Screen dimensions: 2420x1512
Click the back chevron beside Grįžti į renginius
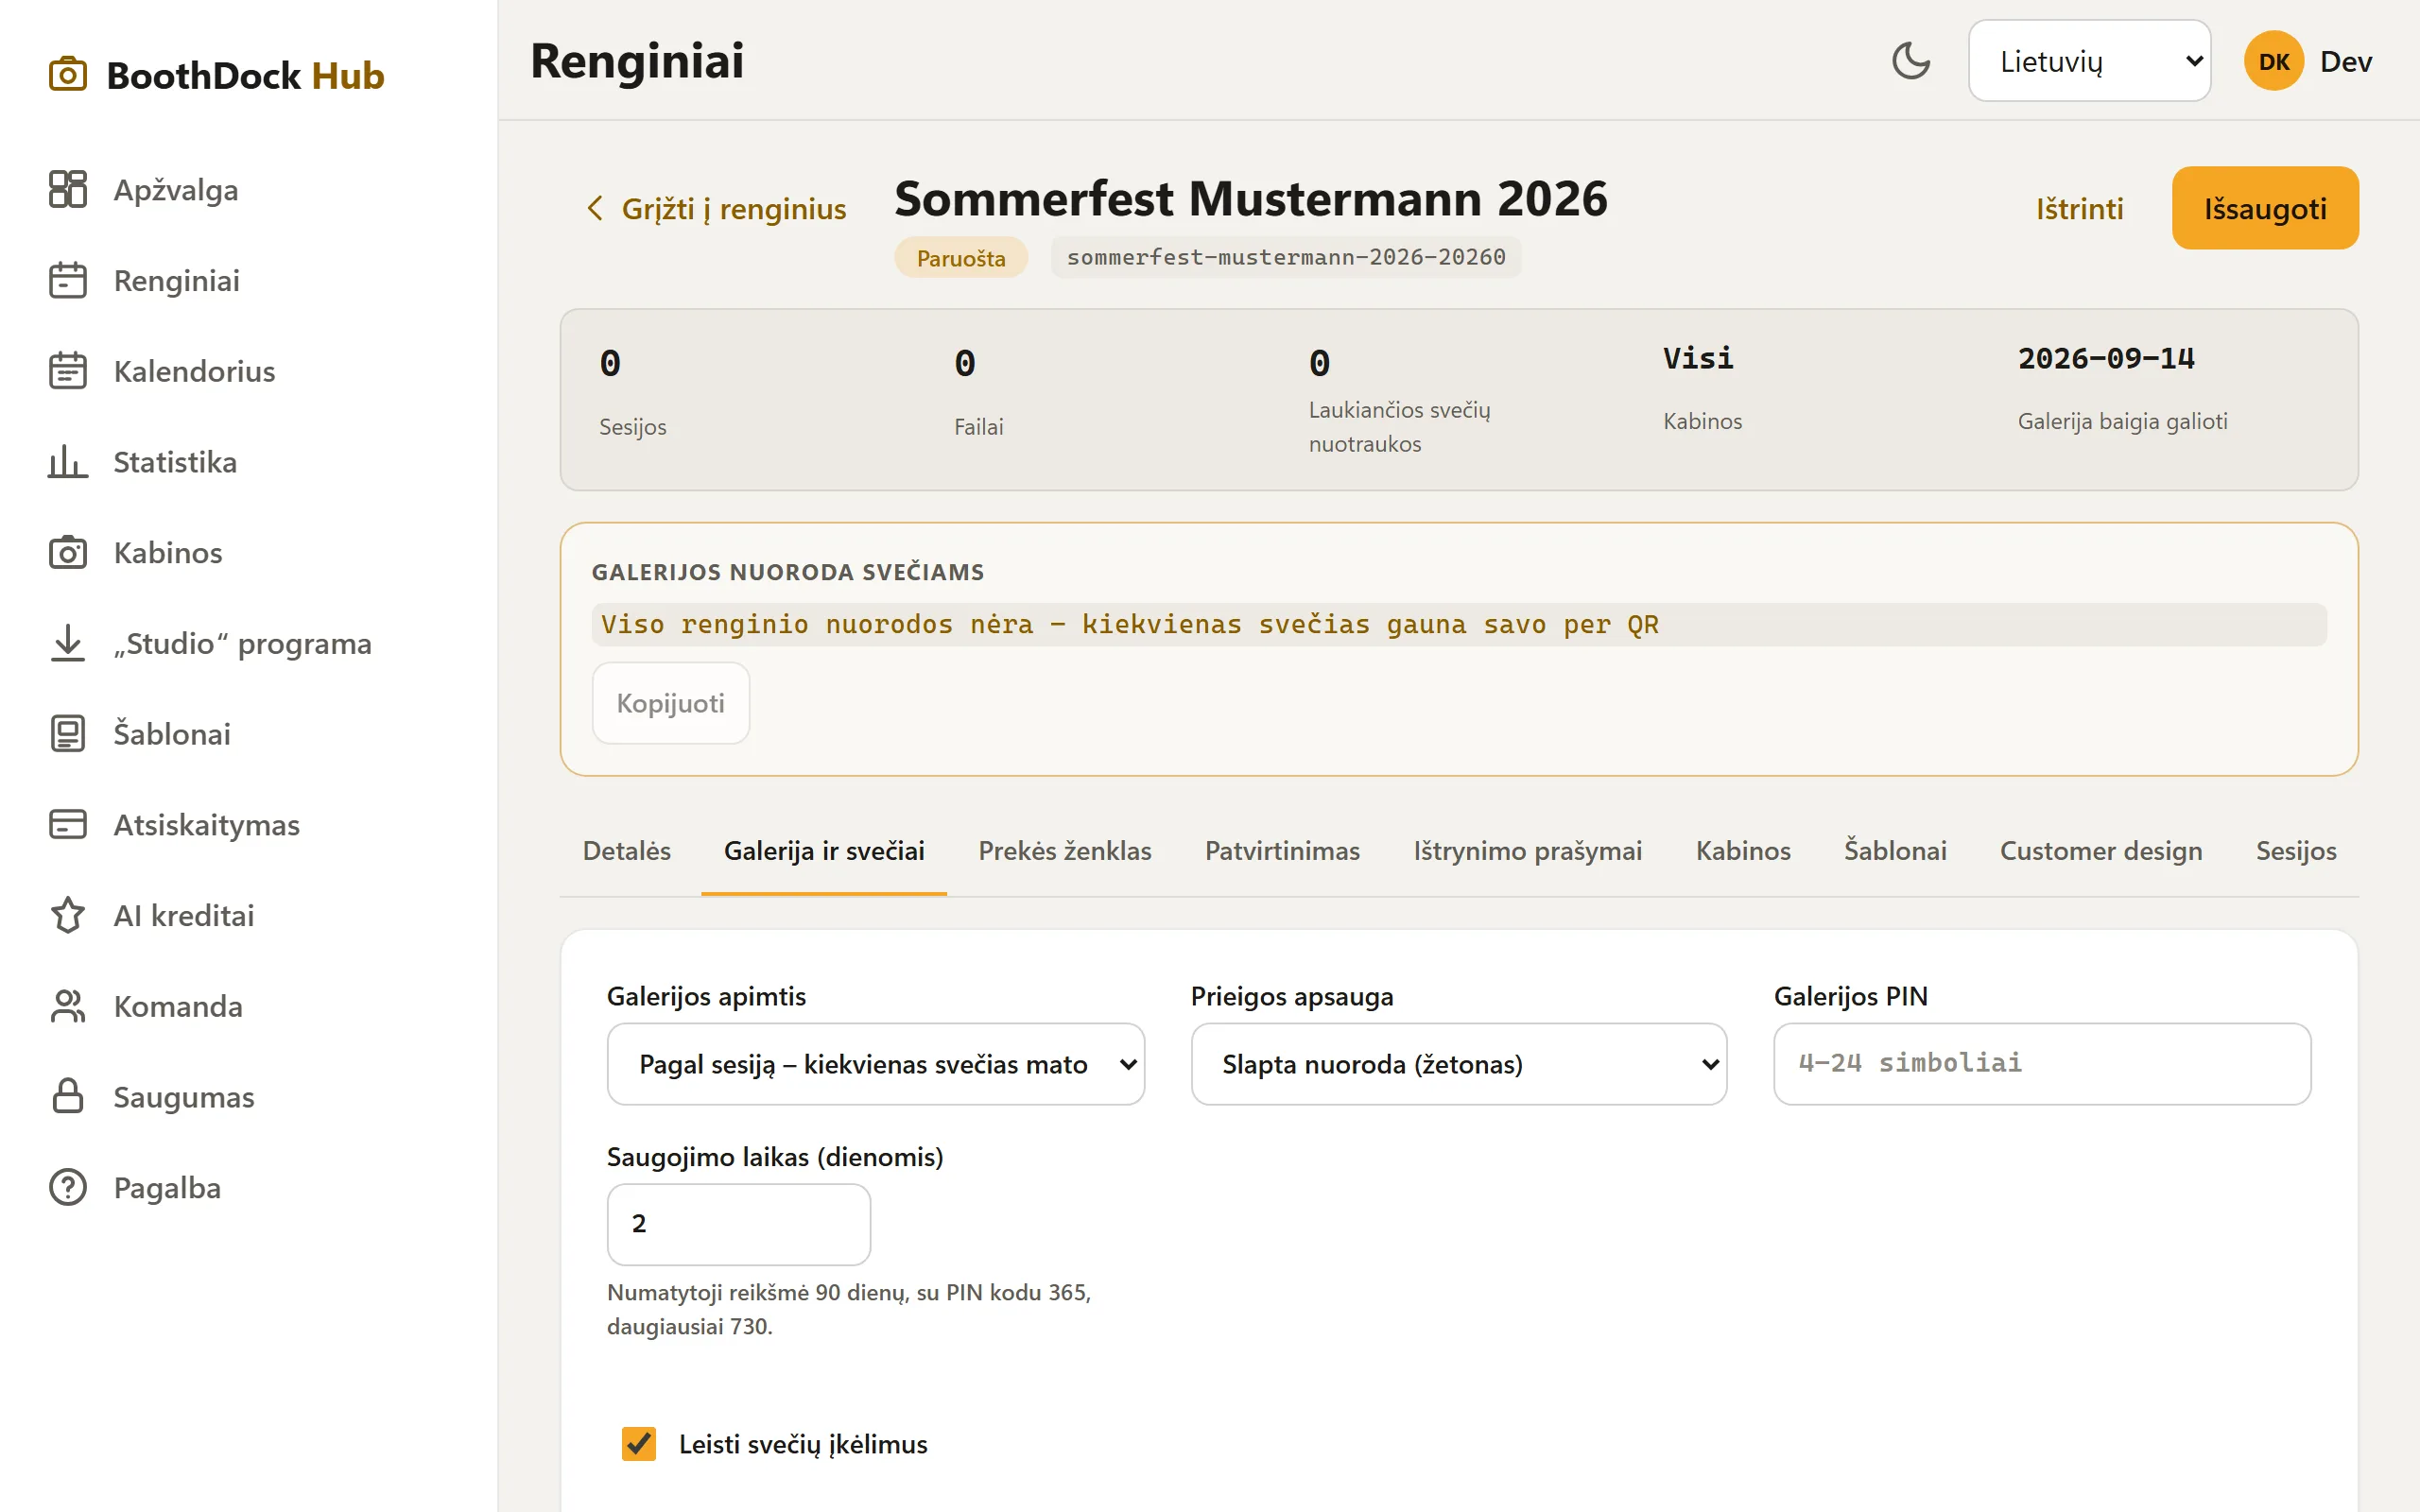point(595,208)
